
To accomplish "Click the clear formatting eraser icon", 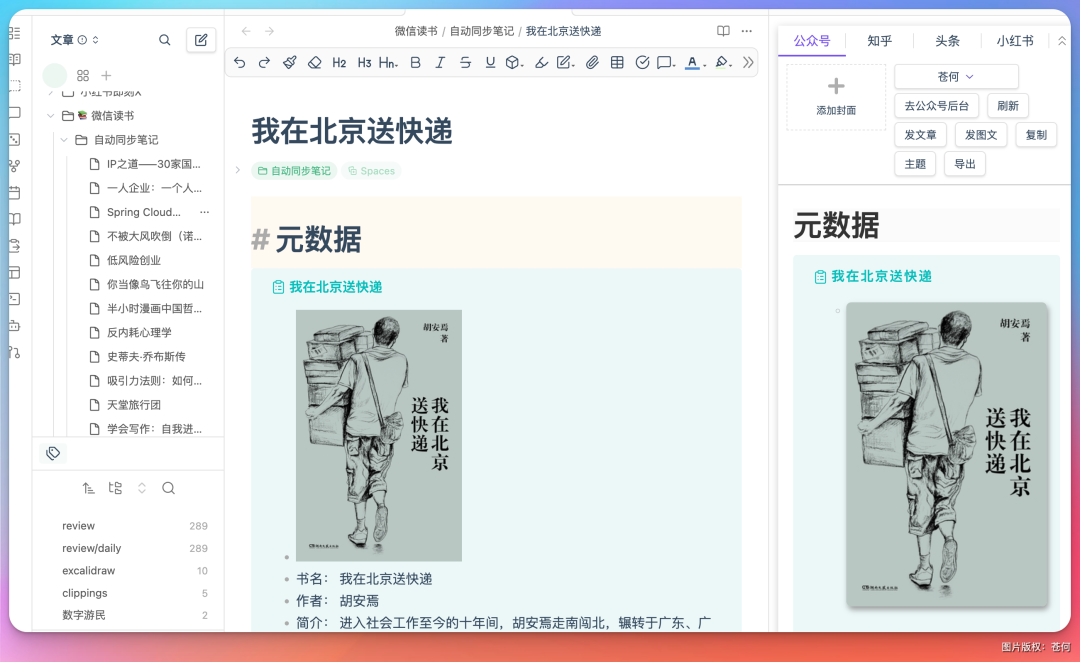I will point(313,62).
